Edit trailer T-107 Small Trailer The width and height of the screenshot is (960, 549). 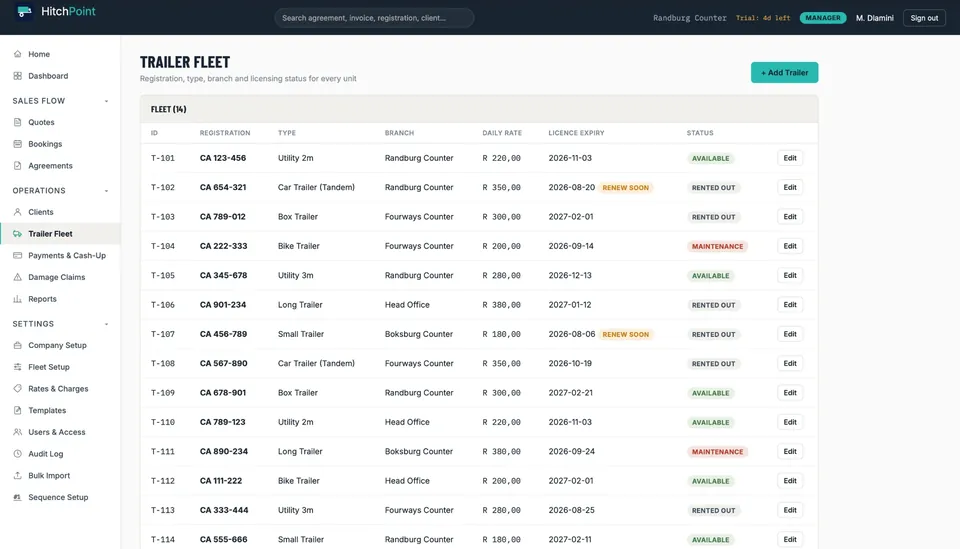790,334
